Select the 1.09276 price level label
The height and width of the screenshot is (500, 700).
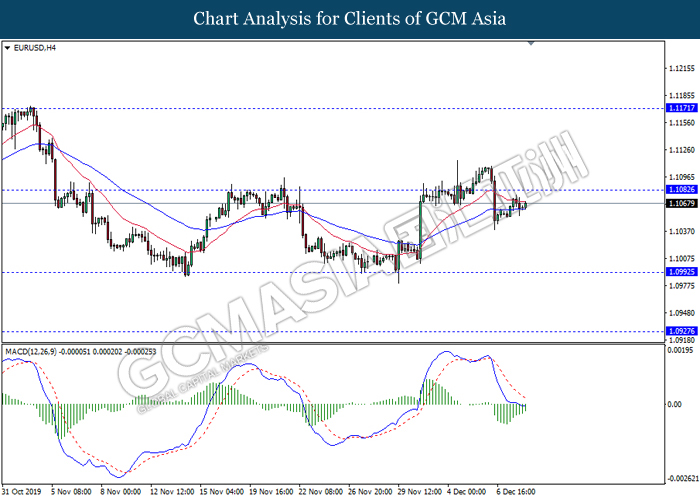tap(681, 331)
